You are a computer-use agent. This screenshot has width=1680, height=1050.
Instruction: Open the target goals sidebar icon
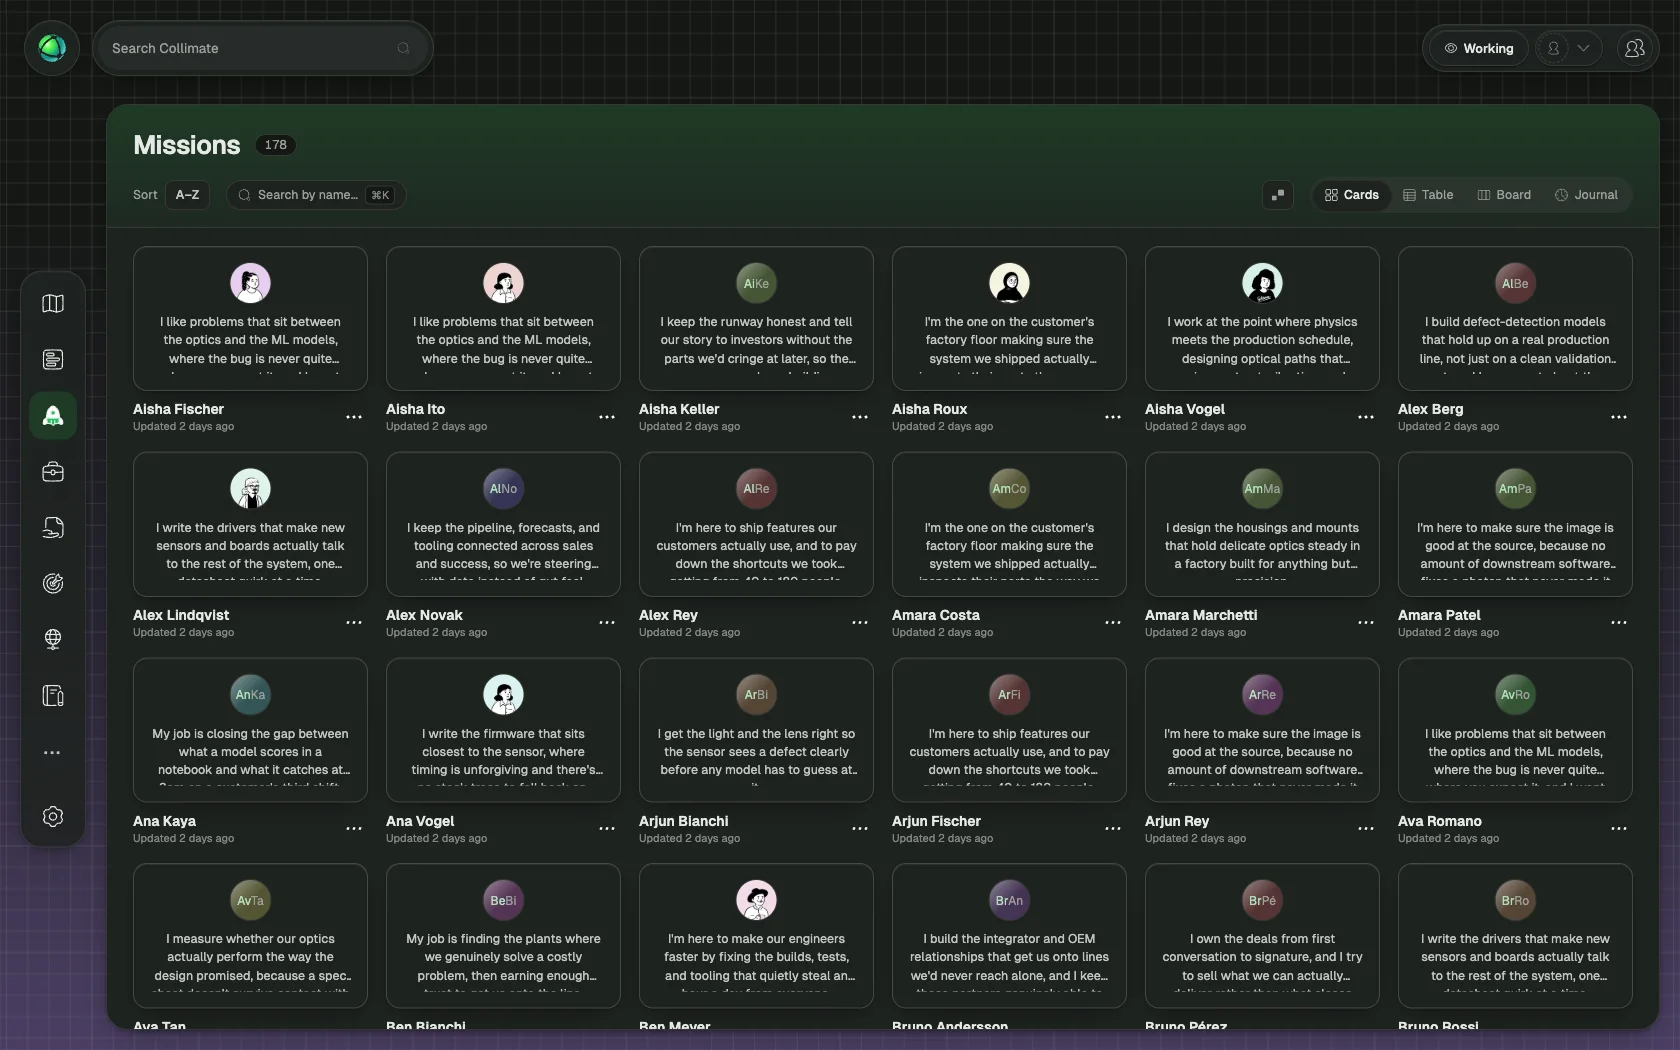tap(53, 583)
